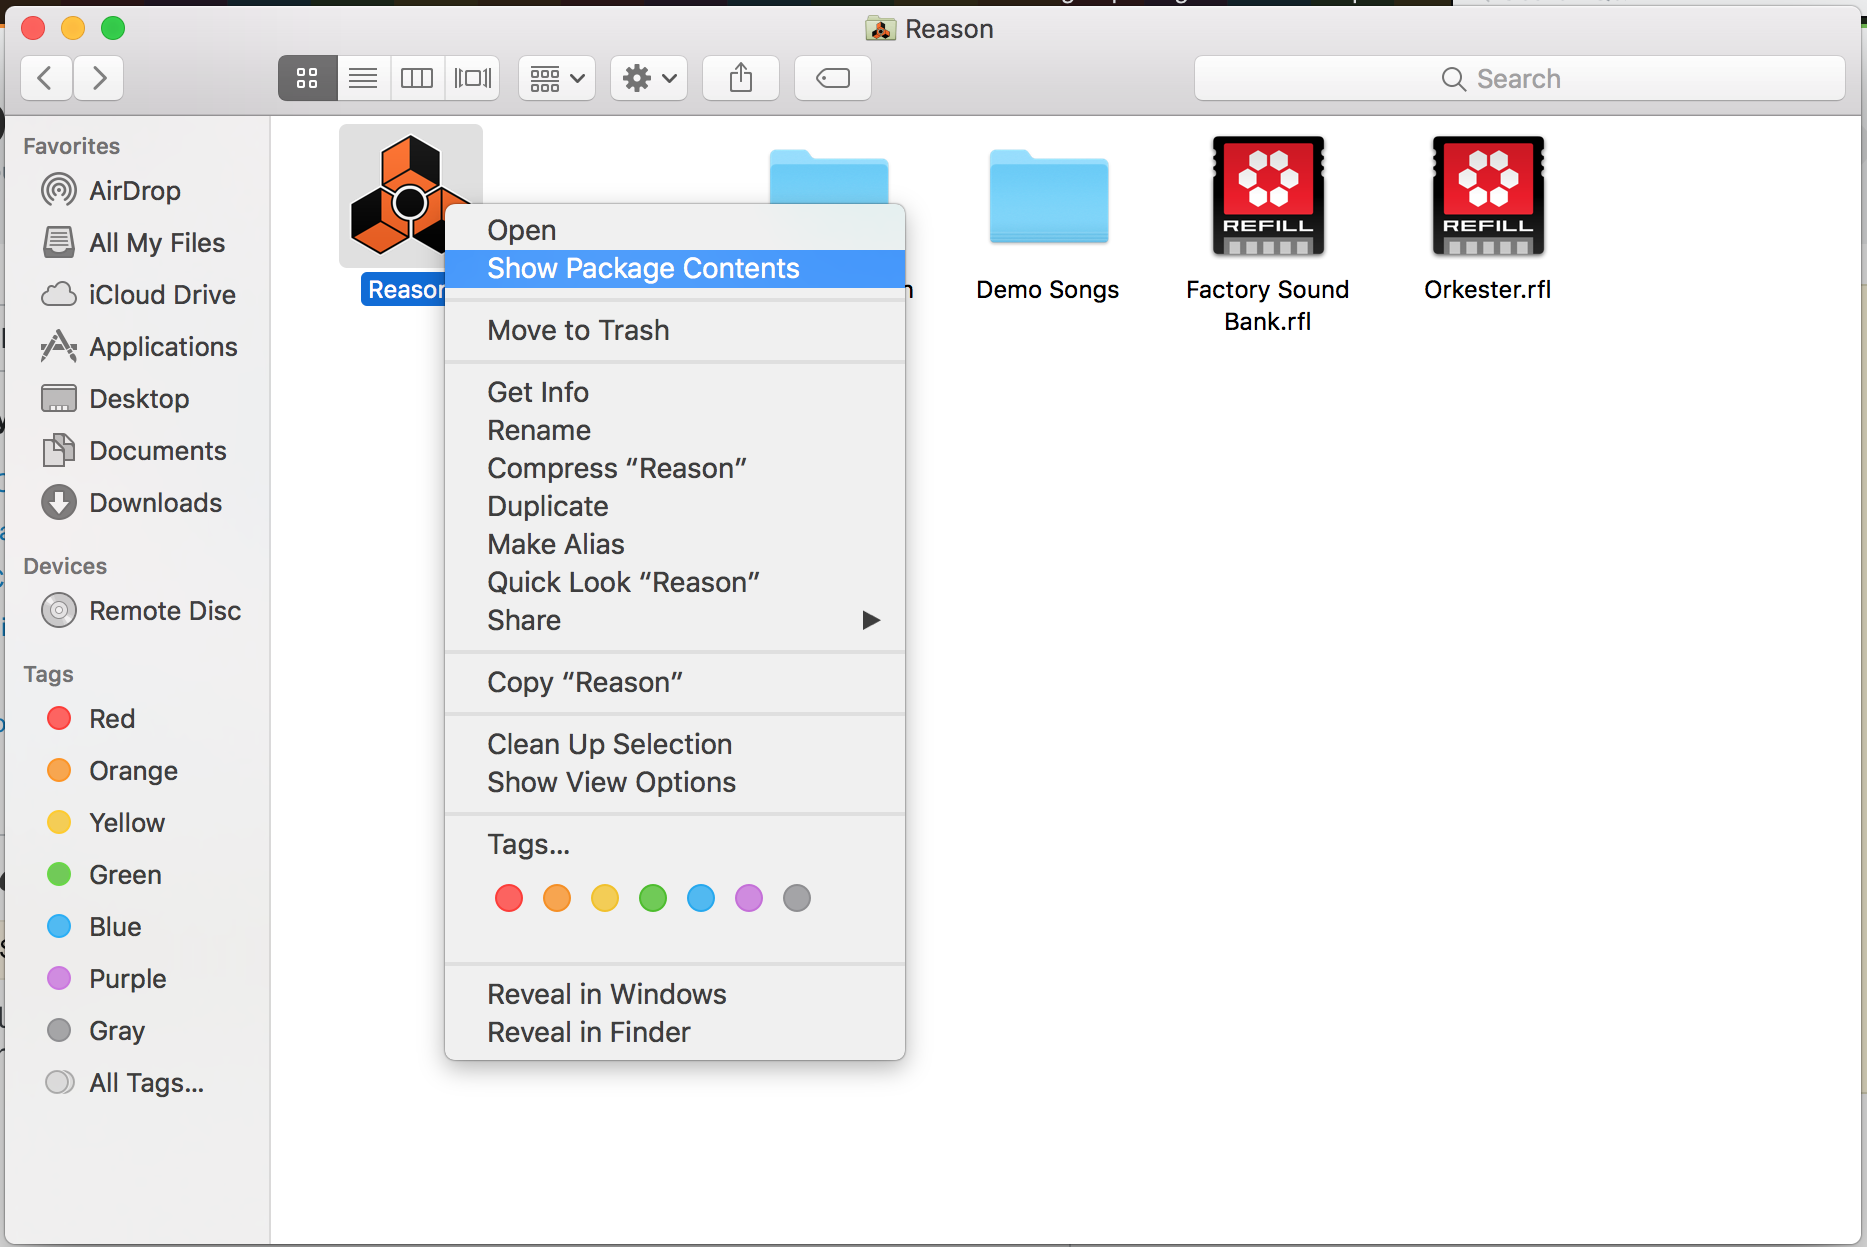Switch to list view
Screen dimensions: 1867x1247
click(363, 78)
